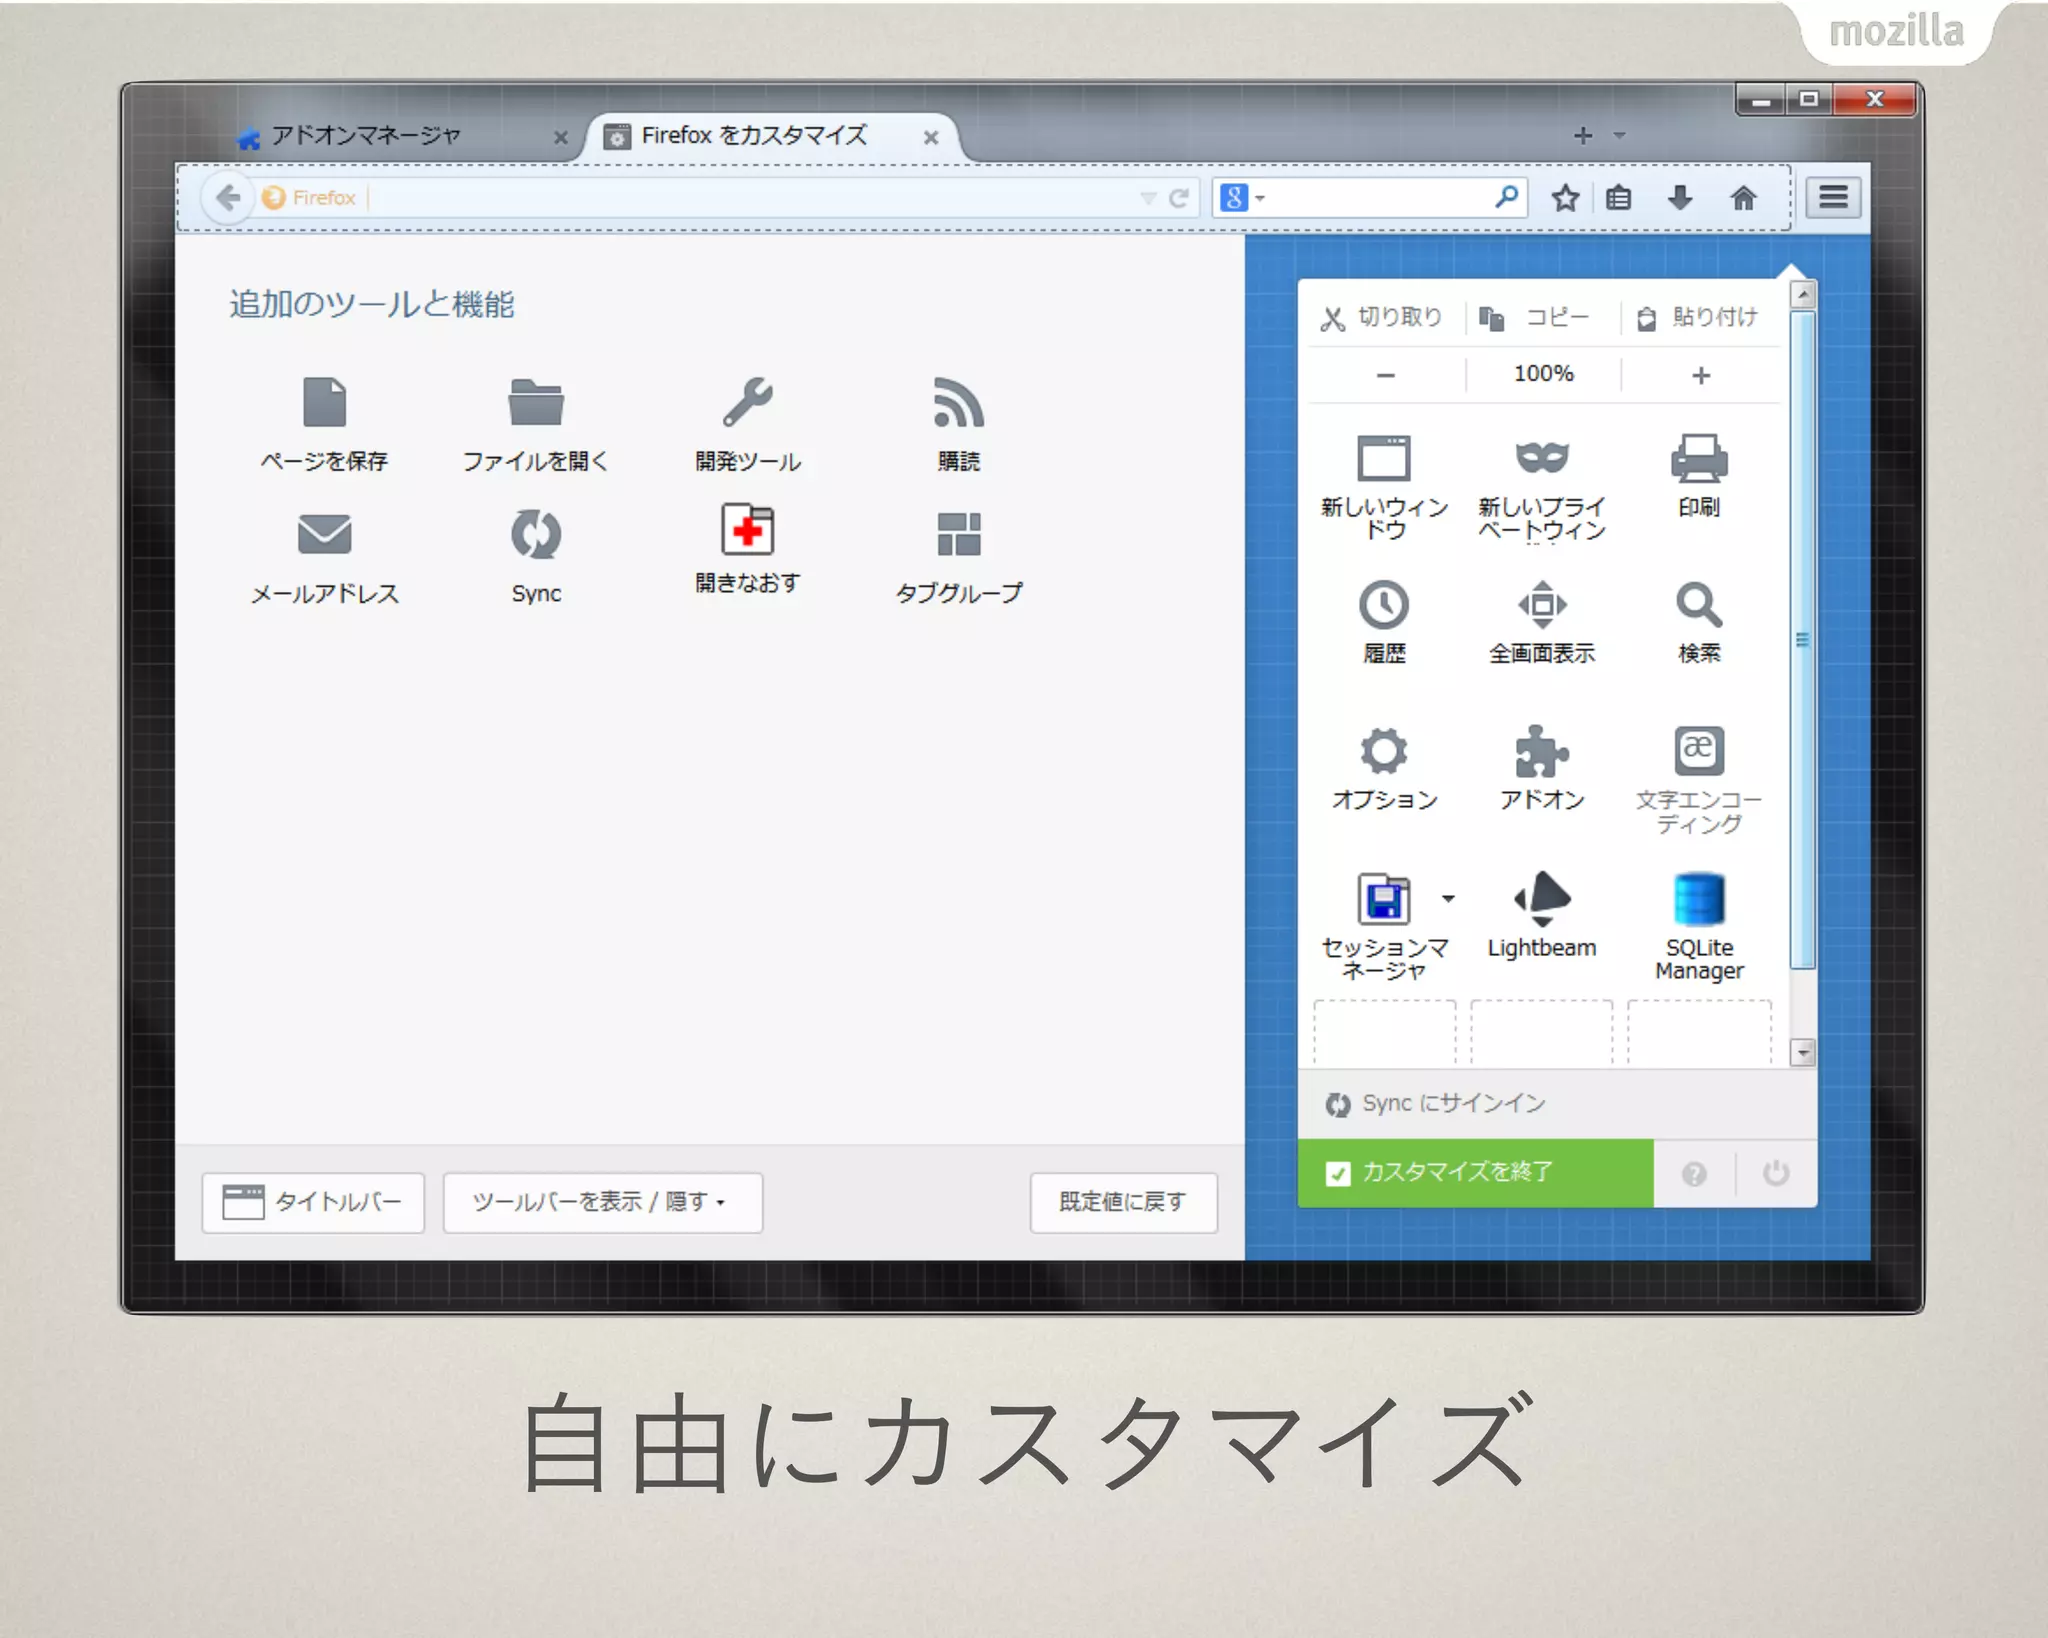Open the アドオン puzzle piece icon
The height and width of the screenshot is (1638, 2048).
pos(1541,751)
